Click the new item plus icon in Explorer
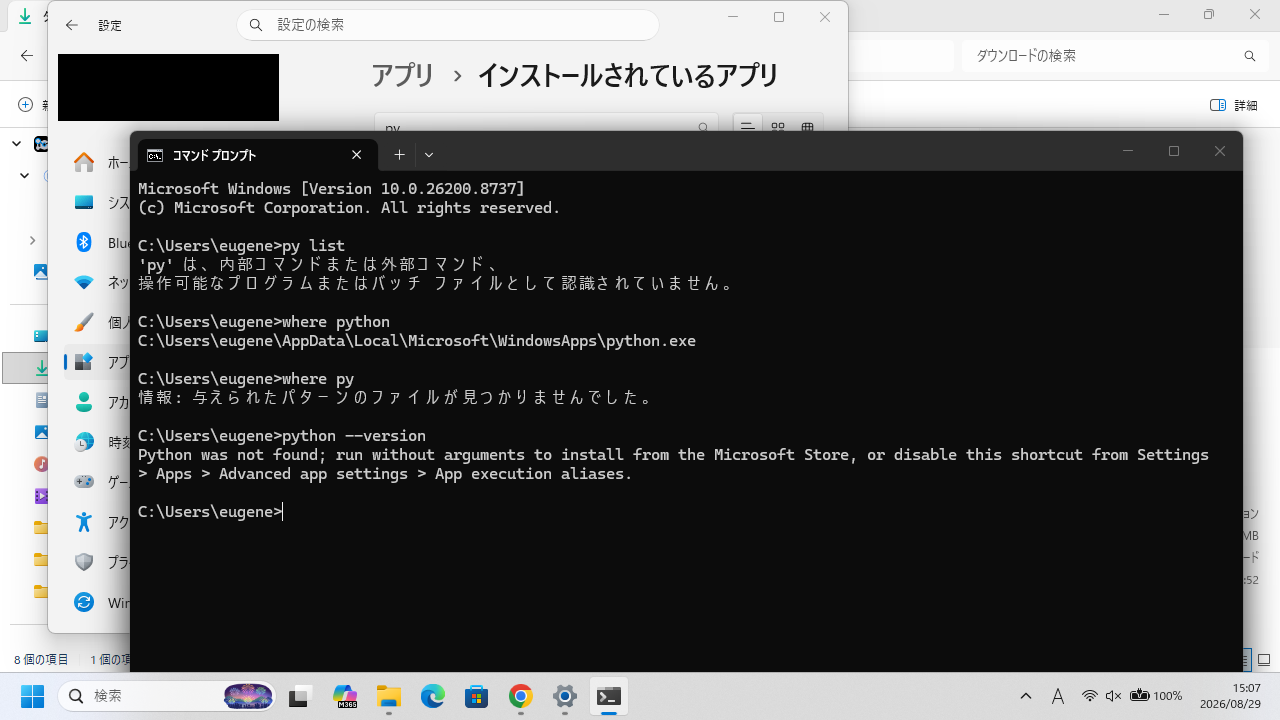This screenshot has width=1280, height=720. 26,105
